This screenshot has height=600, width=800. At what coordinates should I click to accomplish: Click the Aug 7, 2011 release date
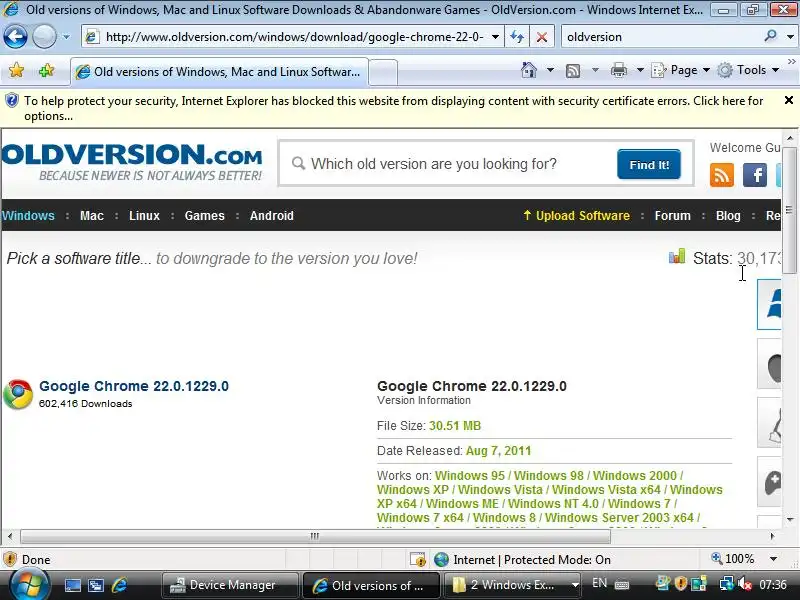pyautogui.click(x=498, y=451)
